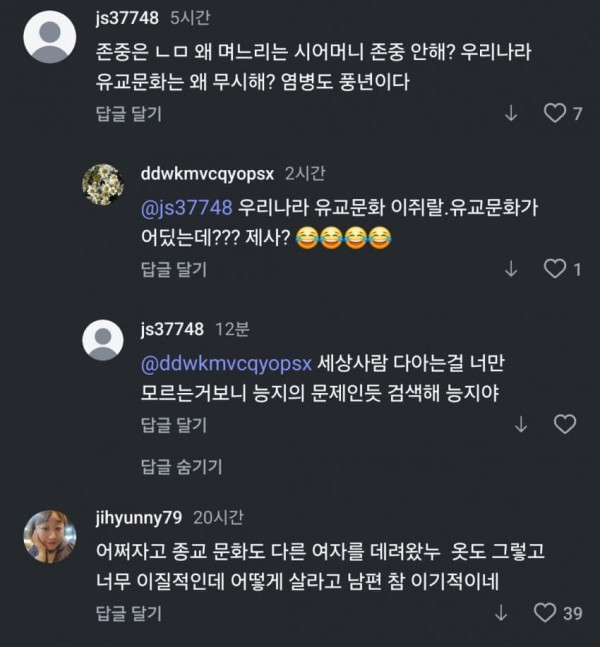Open the @ddwkmvcqyopsx mention link
Viewport: 600px width, 647px height.
coord(226,364)
